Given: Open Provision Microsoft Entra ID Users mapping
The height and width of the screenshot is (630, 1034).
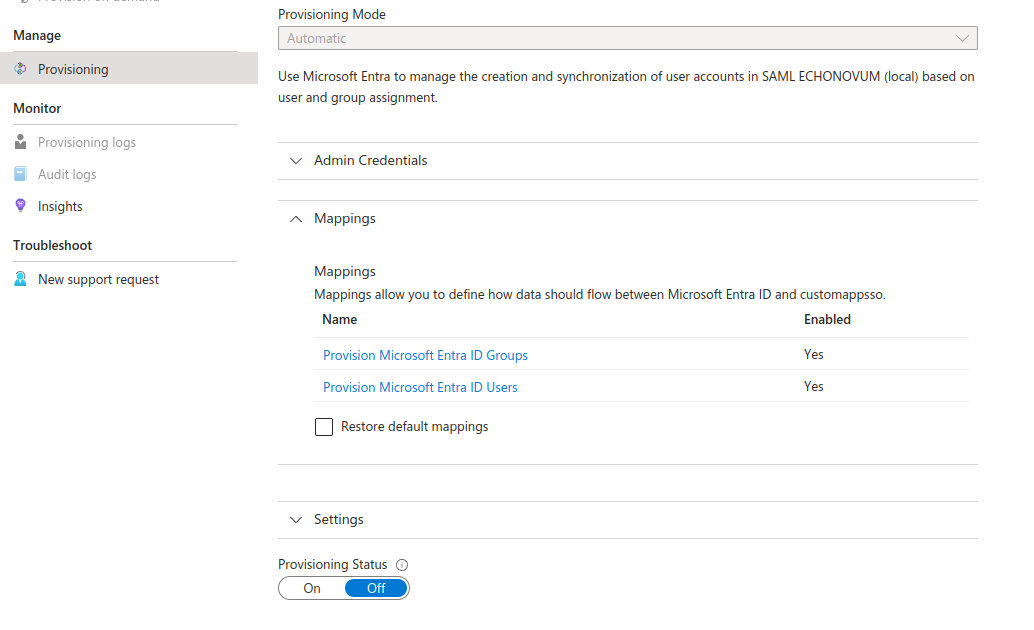Looking at the screenshot, I should click(420, 387).
